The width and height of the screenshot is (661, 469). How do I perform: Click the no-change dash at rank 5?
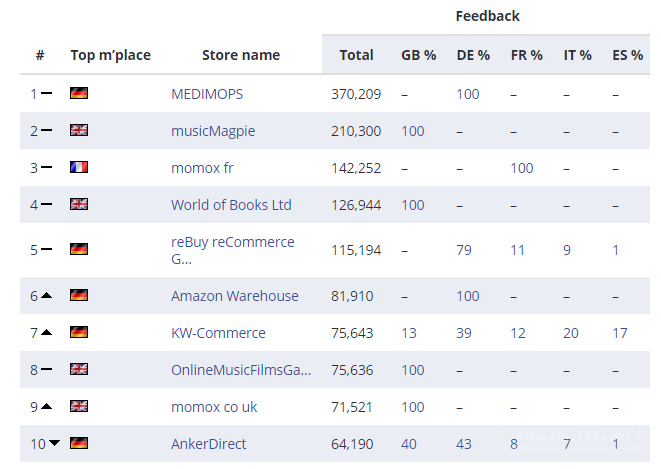[x=47, y=249]
